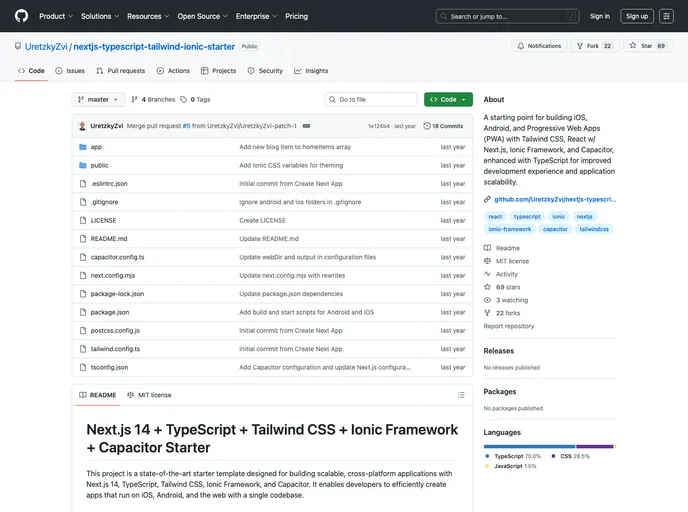Click the Notifications bell icon

click(x=520, y=46)
